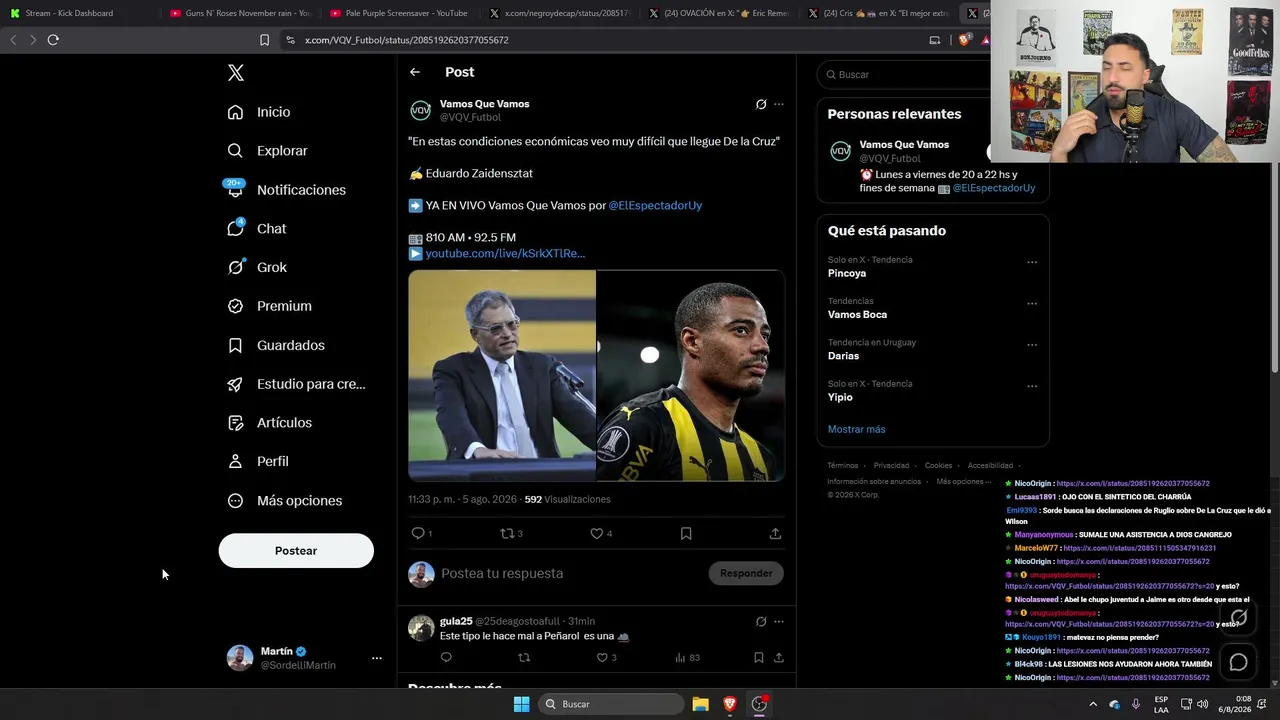View analytics on gula25's comment
This screenshot has width=1280, height=720.
(680, 658)
